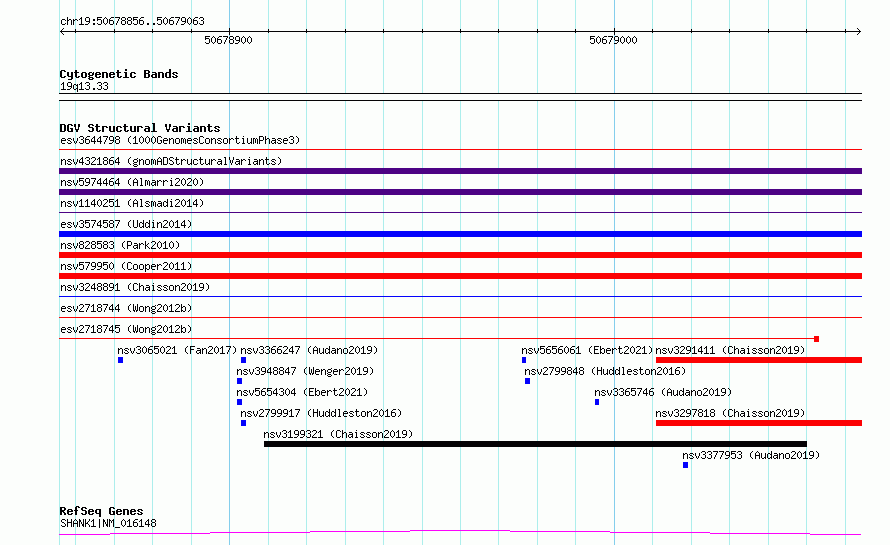Image resolution: width=890 pixels, height=545 pixels.
Task: Click the small red marker on esv2718745 line
Action: coord(816,339)
